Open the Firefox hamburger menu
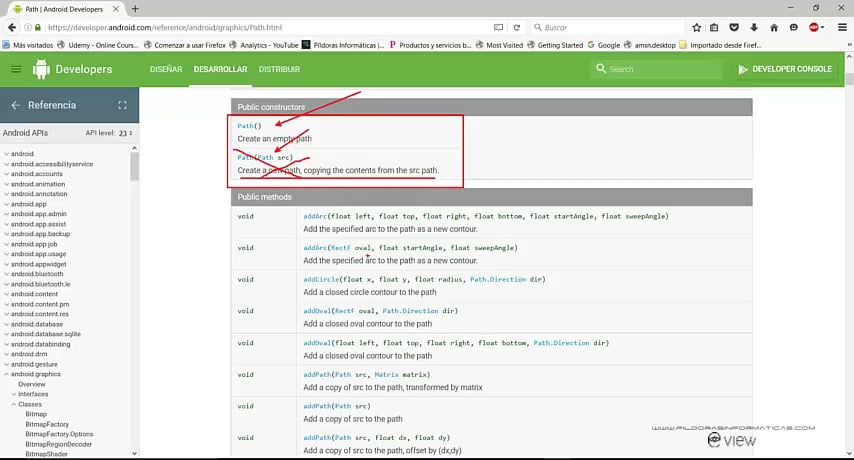854x460 pixels. point(842,27)
